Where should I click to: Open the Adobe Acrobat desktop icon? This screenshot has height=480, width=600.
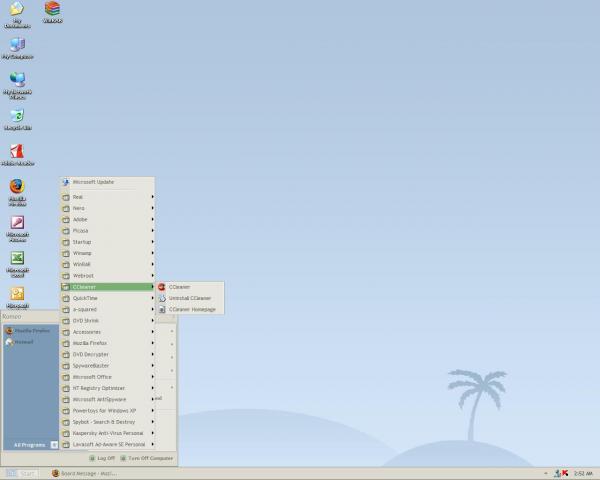coord(17,155)
